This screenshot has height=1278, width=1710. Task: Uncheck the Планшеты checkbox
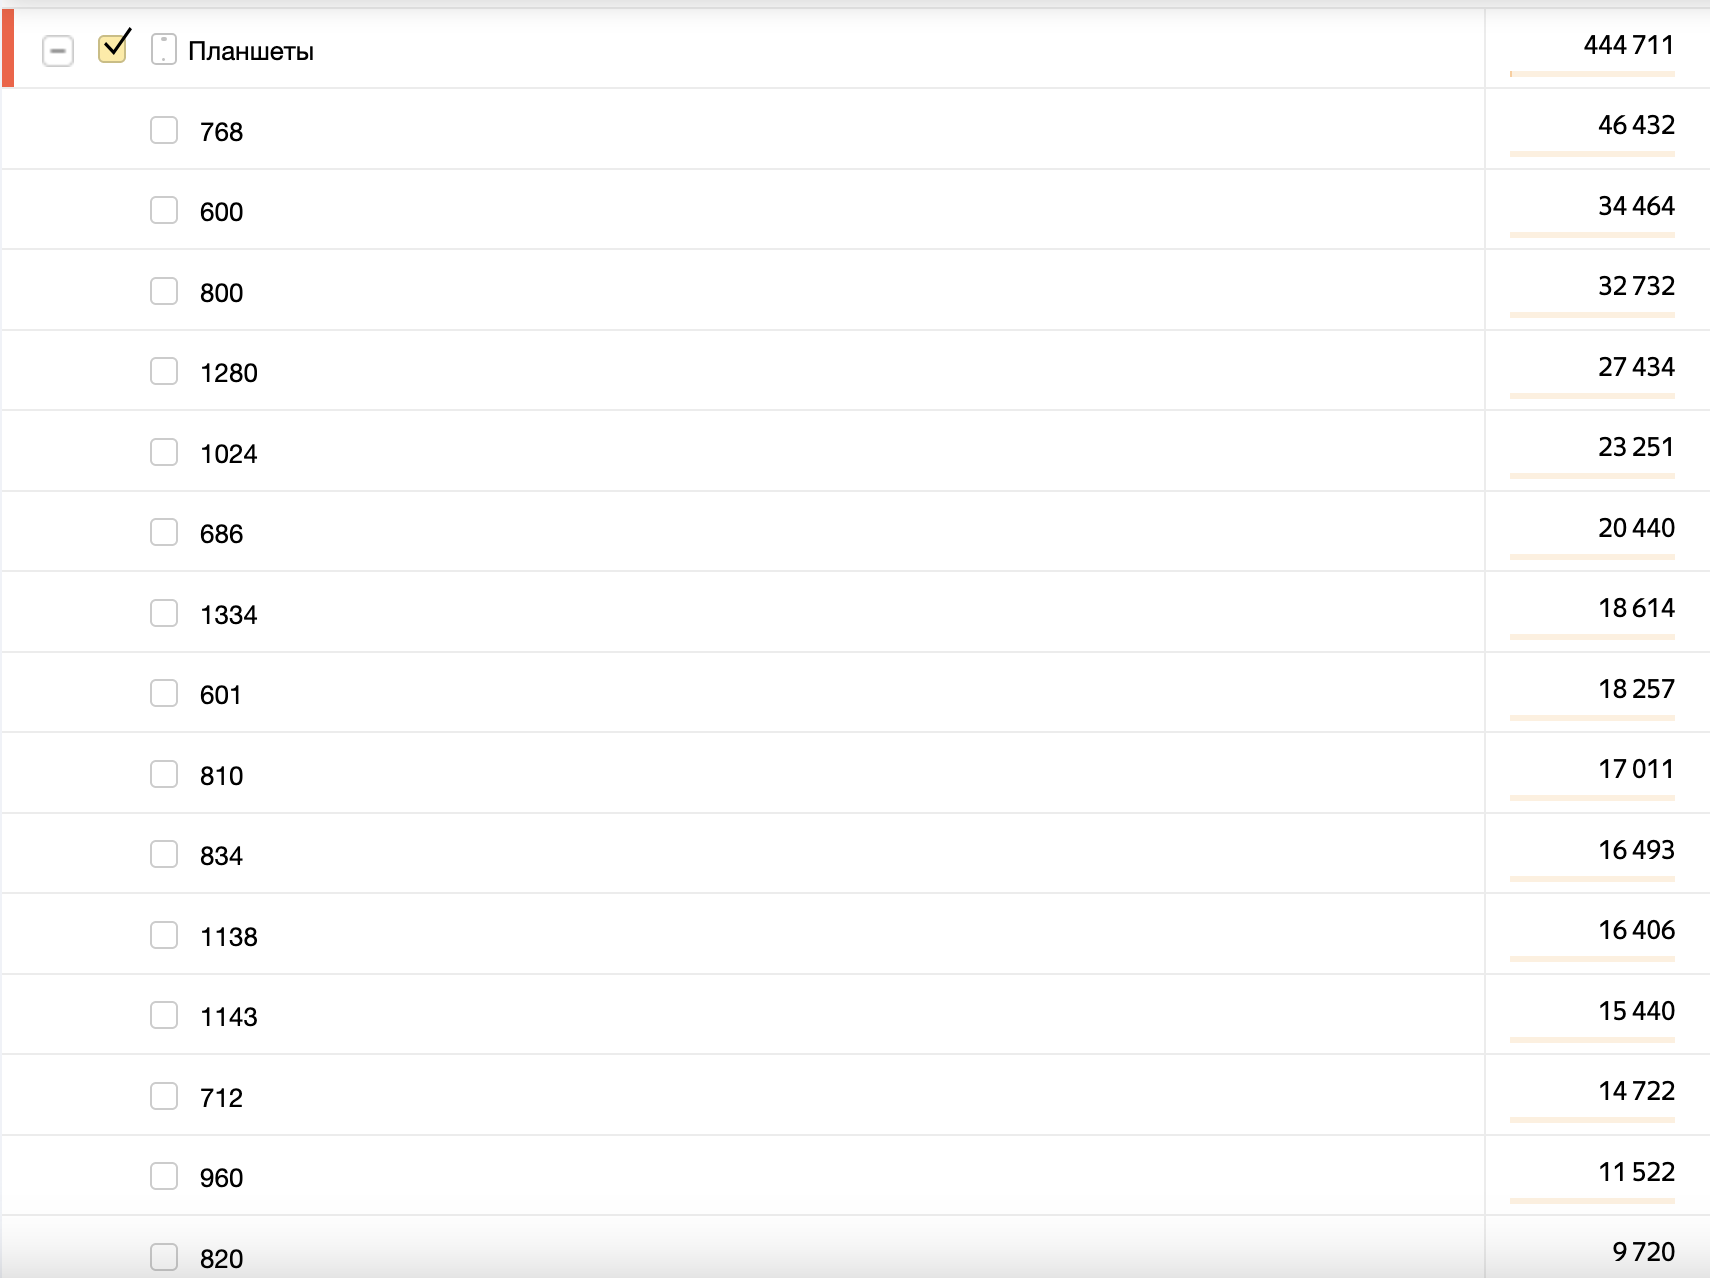click(x=113, y=48)
